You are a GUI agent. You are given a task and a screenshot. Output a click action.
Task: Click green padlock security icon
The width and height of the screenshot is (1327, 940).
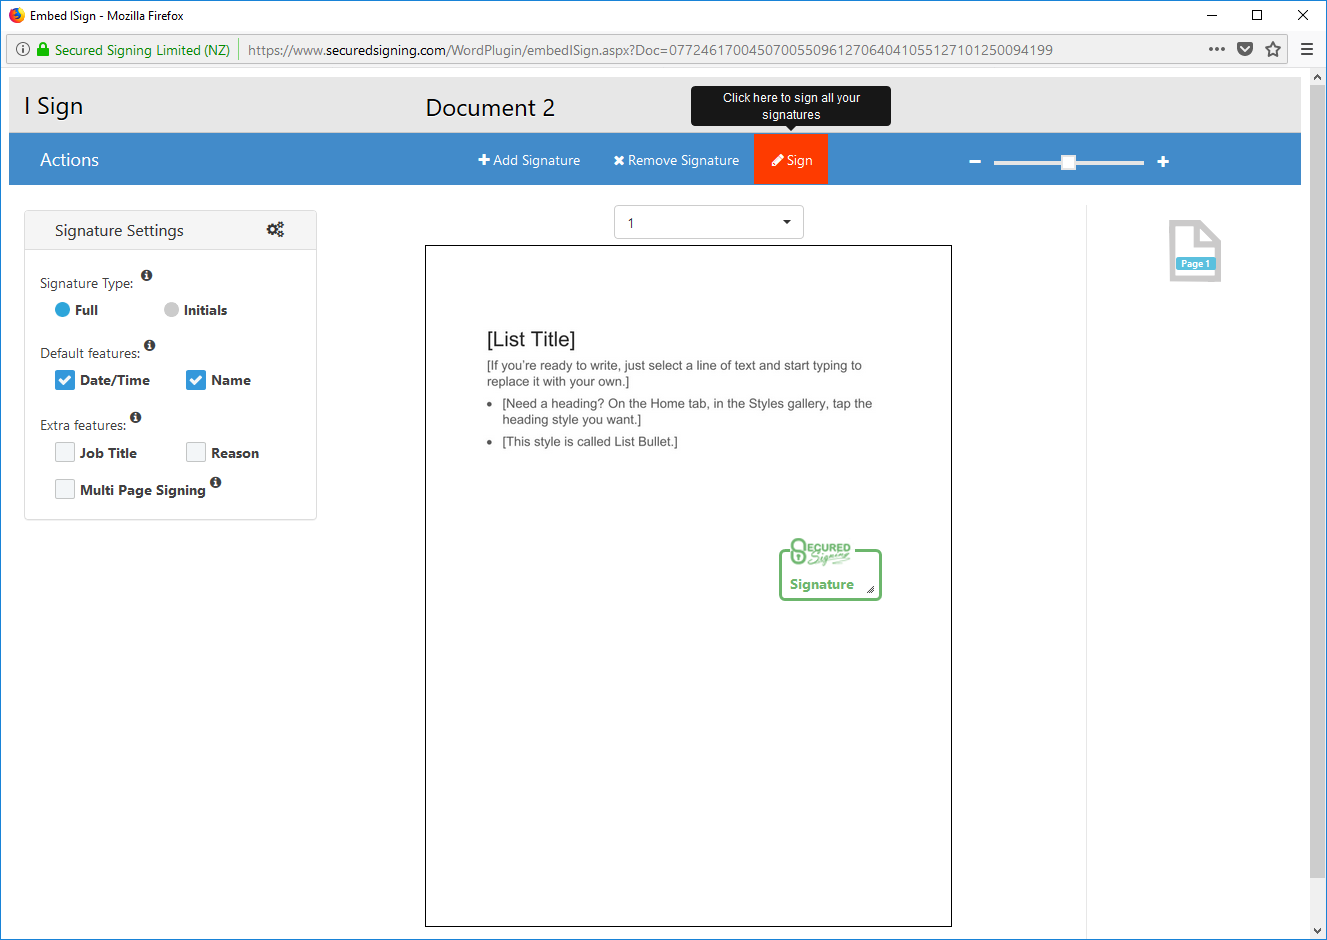click(x=43, y=49)
